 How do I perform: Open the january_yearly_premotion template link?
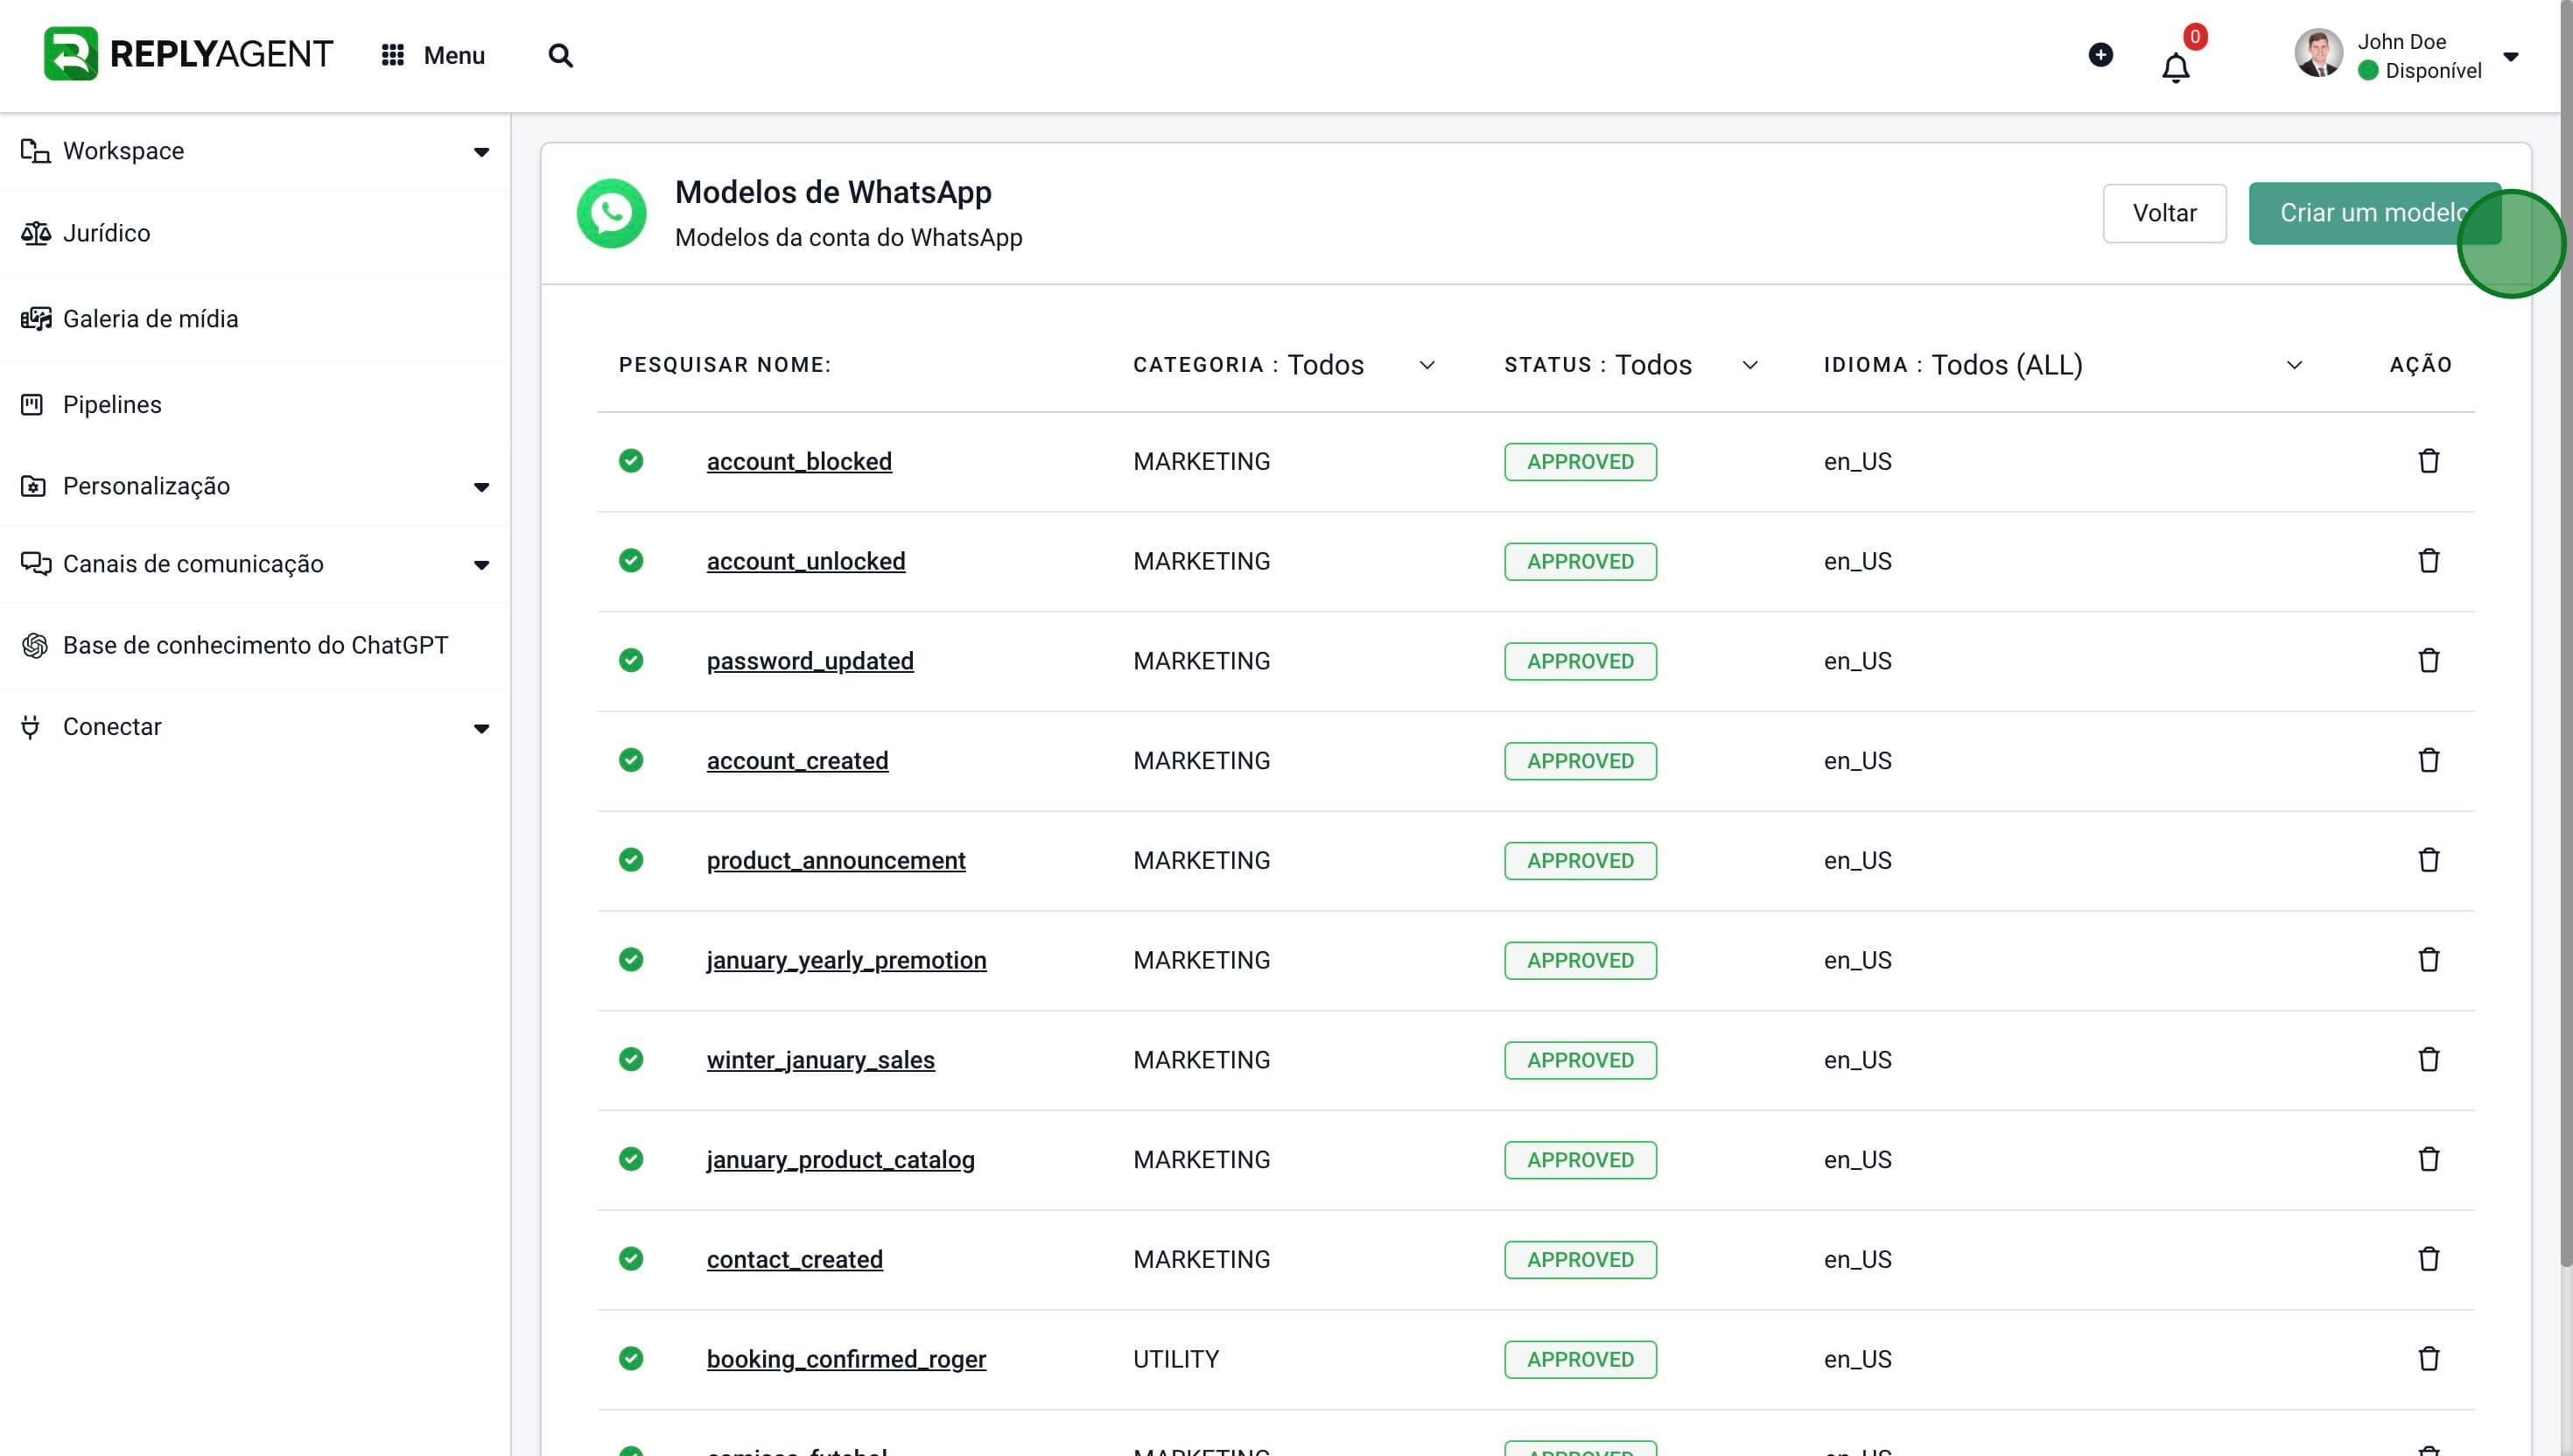coord(846,961)
